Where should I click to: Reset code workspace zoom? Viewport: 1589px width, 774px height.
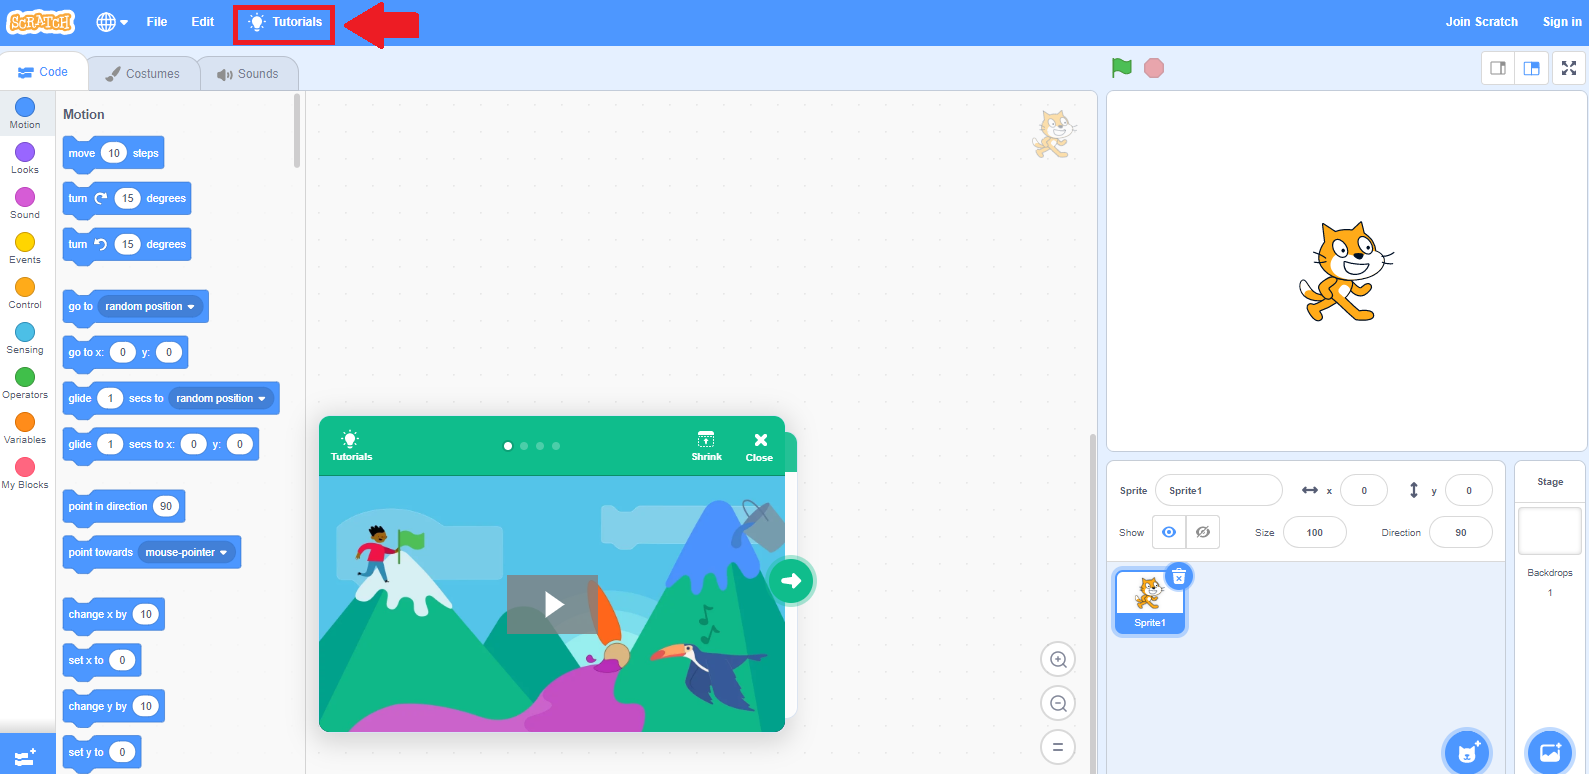tap(1058, 747)
